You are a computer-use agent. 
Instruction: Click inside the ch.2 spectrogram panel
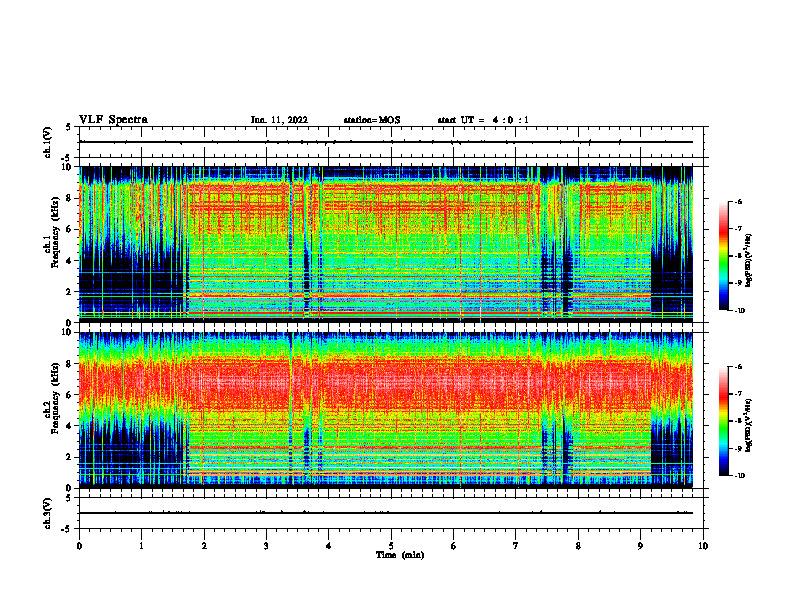[386, 410]
